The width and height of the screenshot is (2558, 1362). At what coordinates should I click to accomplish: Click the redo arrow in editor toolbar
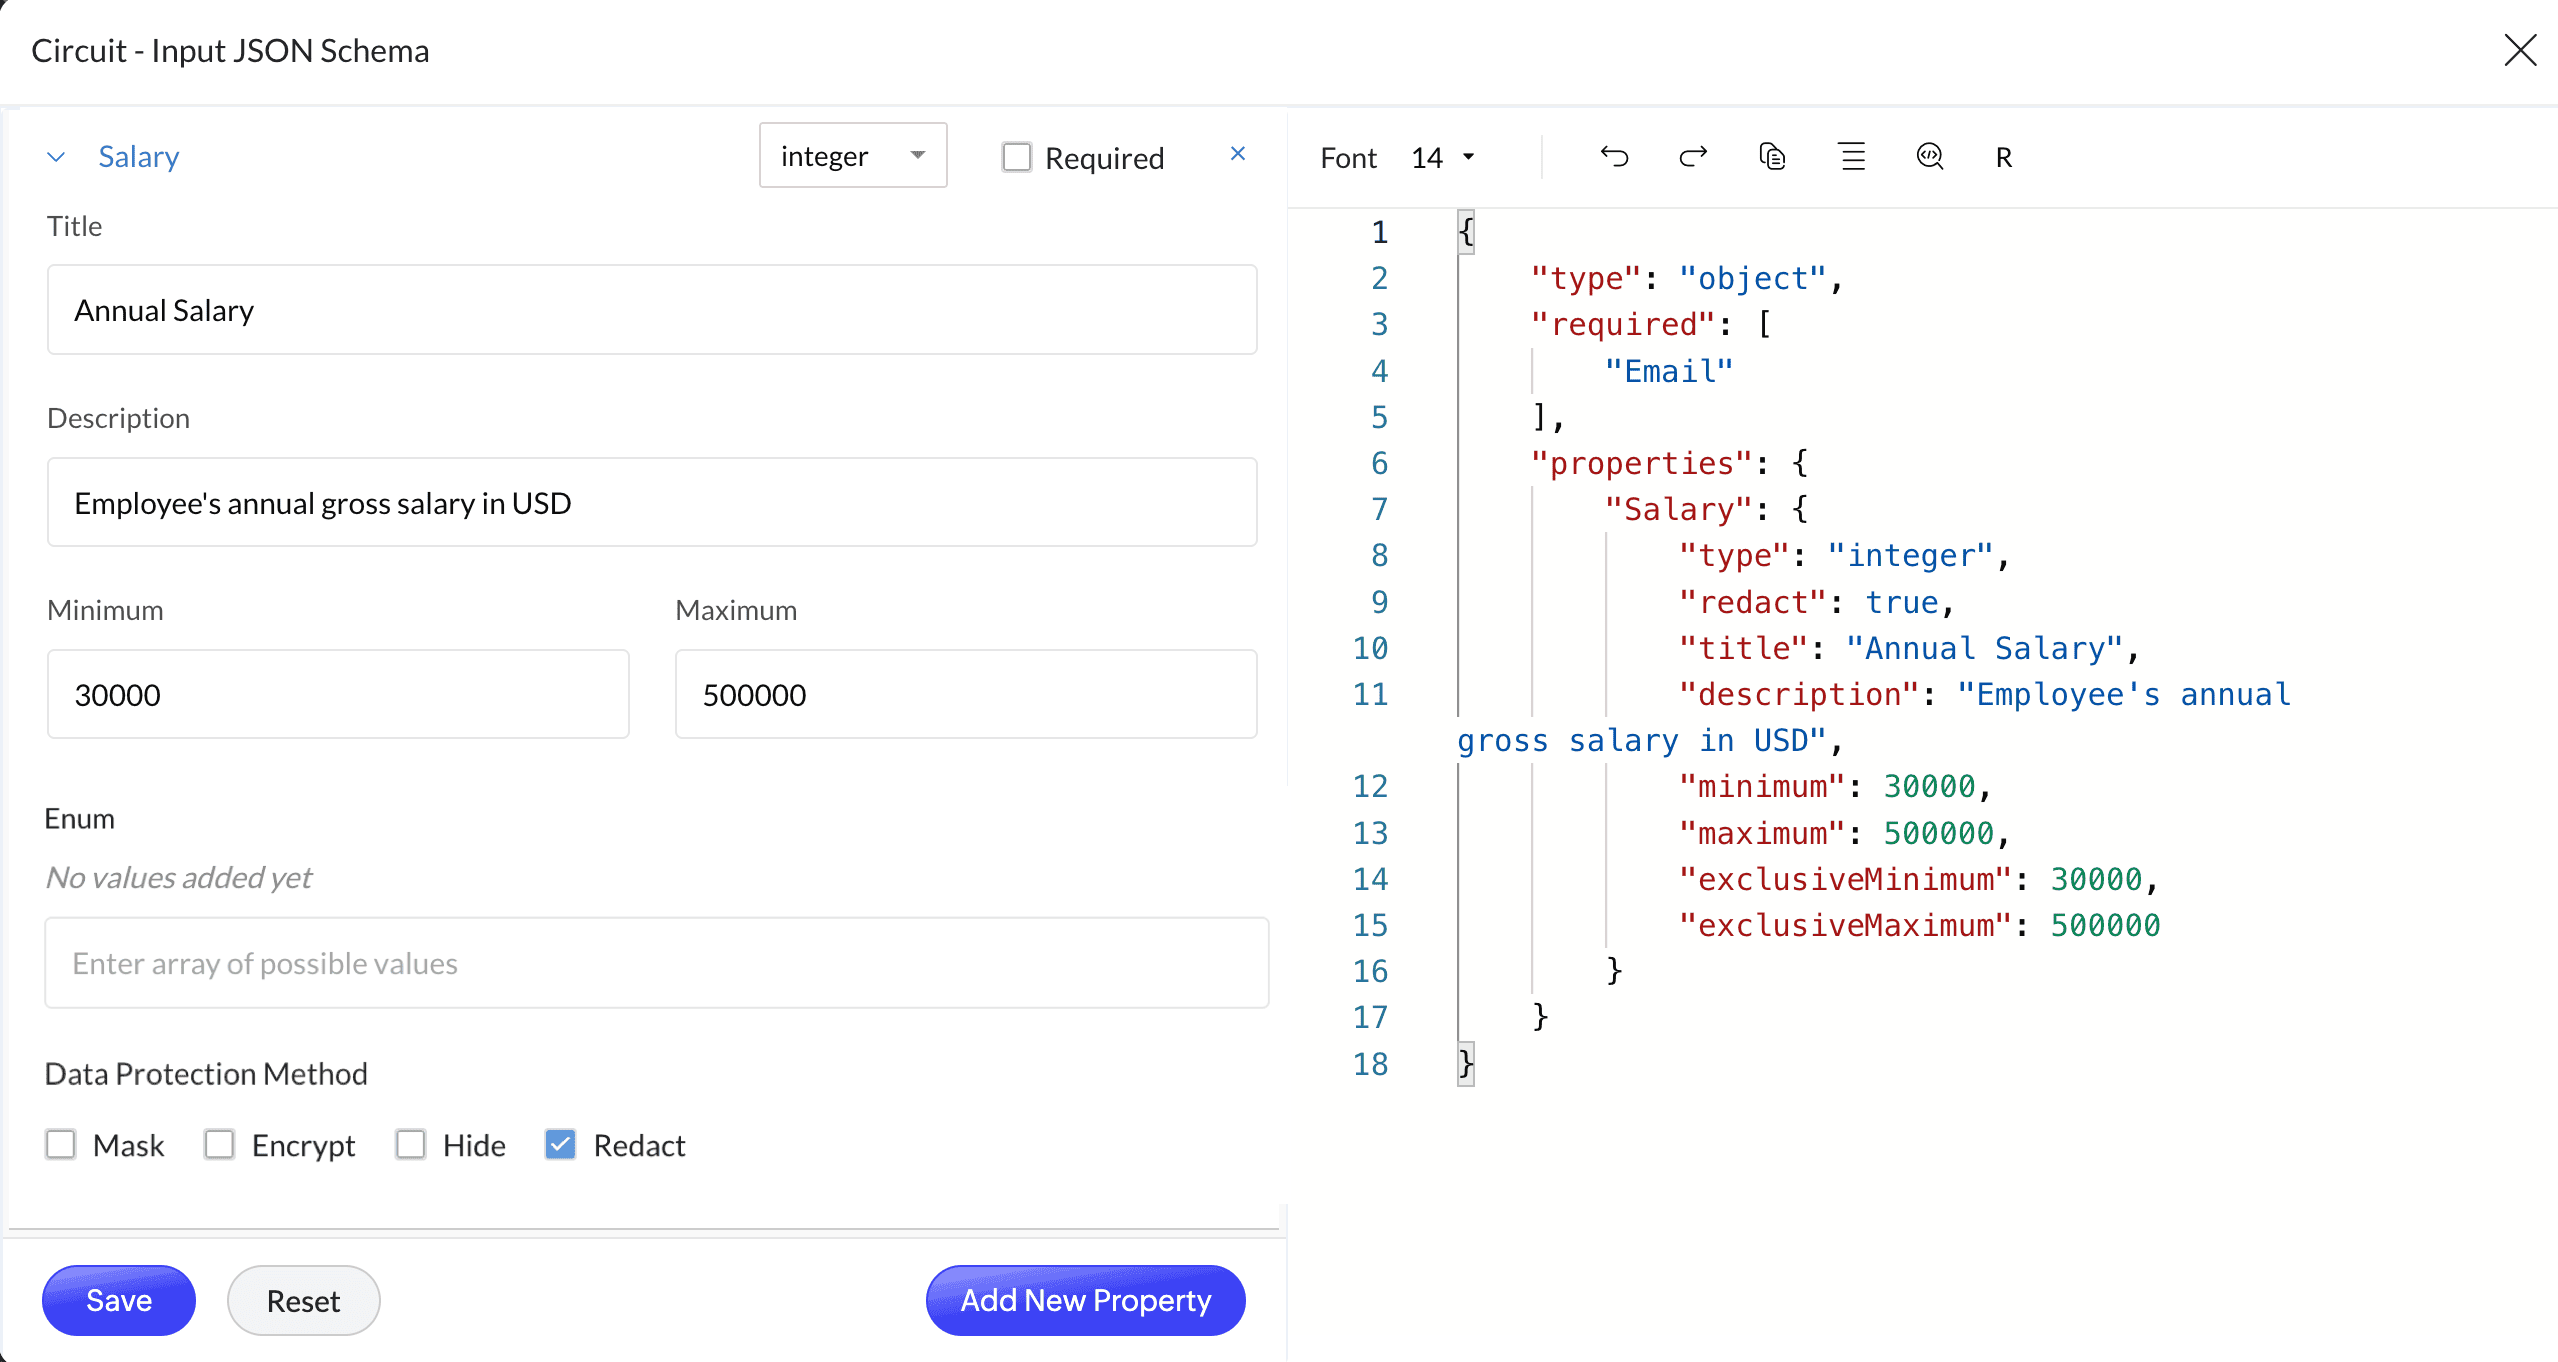tap(1692, 157)
